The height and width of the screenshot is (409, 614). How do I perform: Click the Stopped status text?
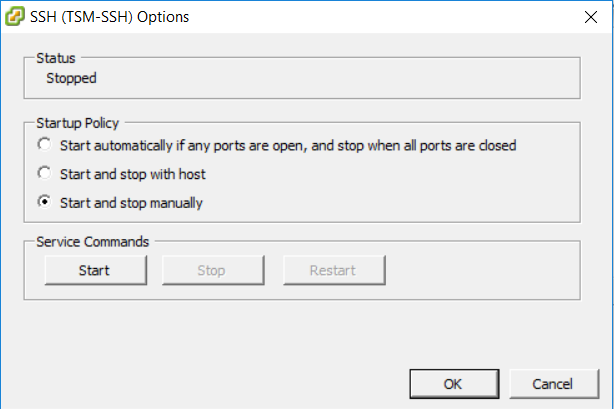[x=71, y=78]
